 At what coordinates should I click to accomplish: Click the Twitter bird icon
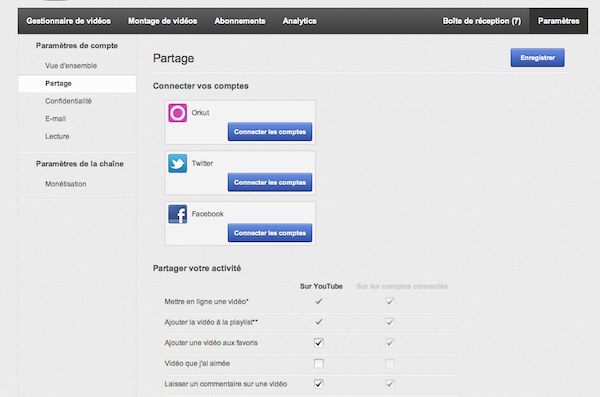tap(178, 163)
